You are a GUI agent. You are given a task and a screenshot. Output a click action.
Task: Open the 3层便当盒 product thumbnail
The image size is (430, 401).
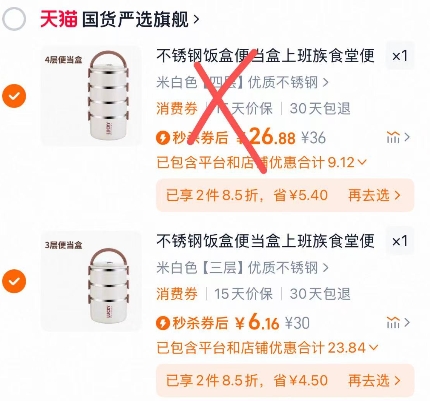tap(91, 281)
